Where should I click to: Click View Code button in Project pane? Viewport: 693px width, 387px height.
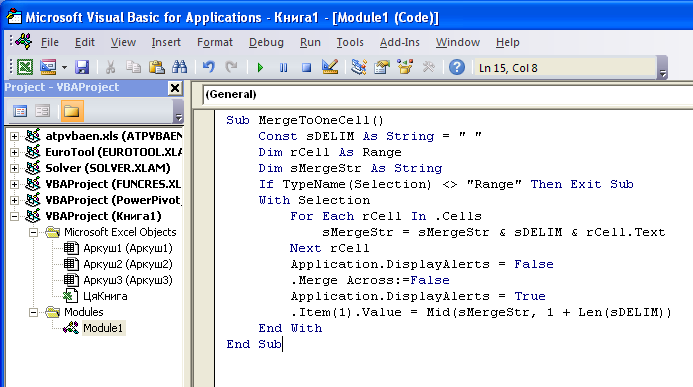20,111
